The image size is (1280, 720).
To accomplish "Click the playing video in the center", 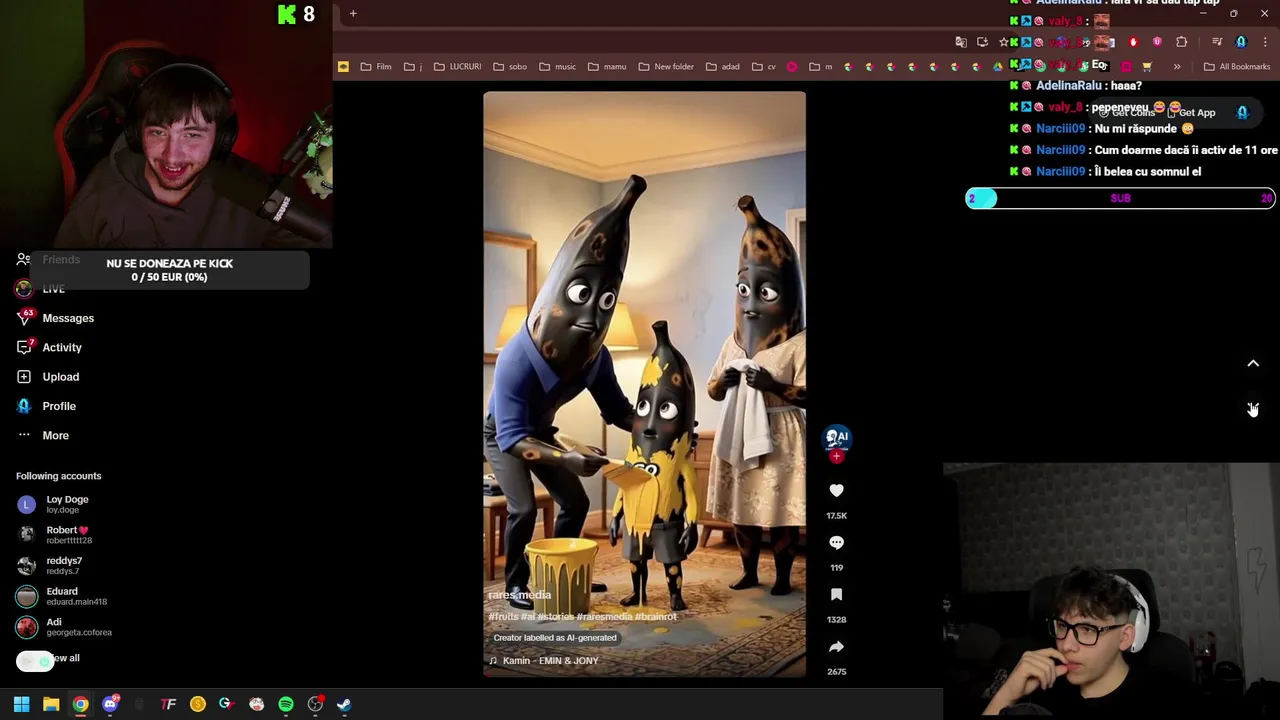I will (644, 384).
